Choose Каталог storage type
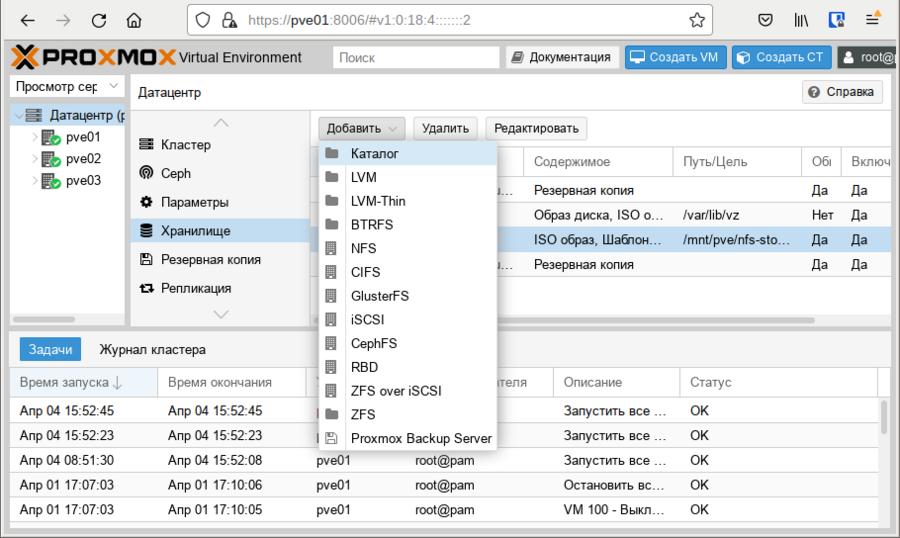The width and height of the screenshot is (900, 538). coord(408,153)
